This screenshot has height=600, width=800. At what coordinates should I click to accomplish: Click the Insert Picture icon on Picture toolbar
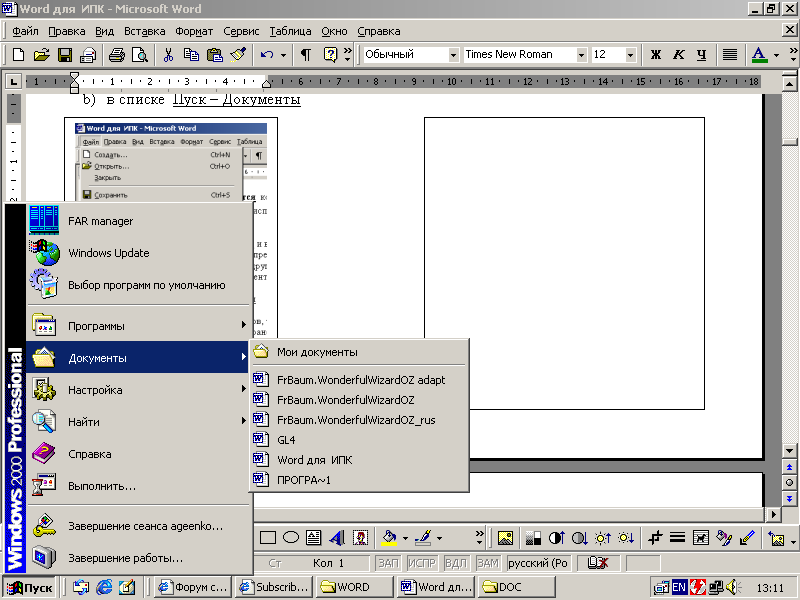(x=505, y=538)
